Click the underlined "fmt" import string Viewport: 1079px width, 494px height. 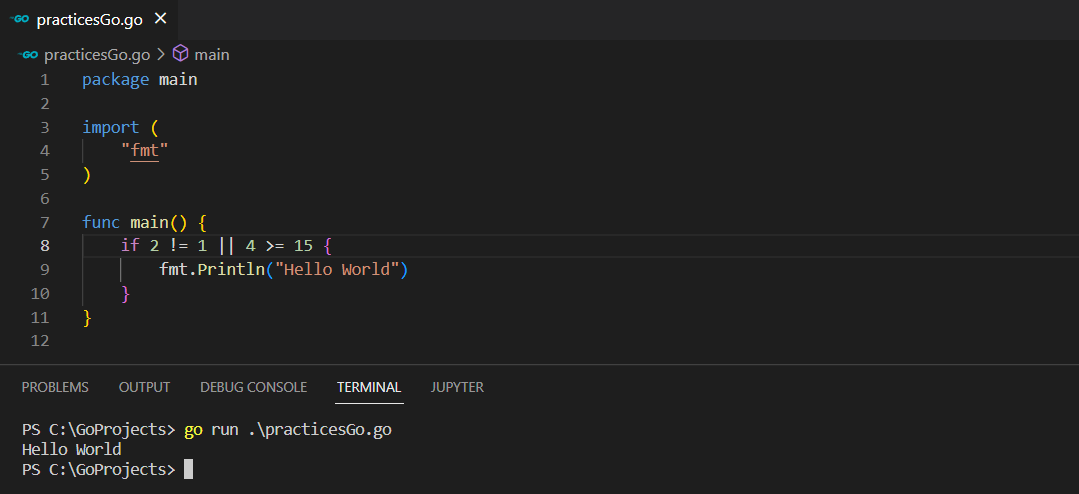[x=145, y=151]
